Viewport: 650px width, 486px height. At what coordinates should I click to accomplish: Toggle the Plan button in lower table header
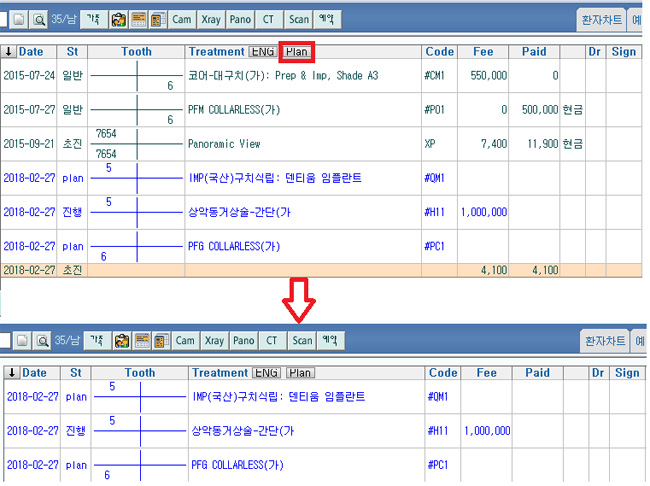pyautogui.click(x=300, y=373)
